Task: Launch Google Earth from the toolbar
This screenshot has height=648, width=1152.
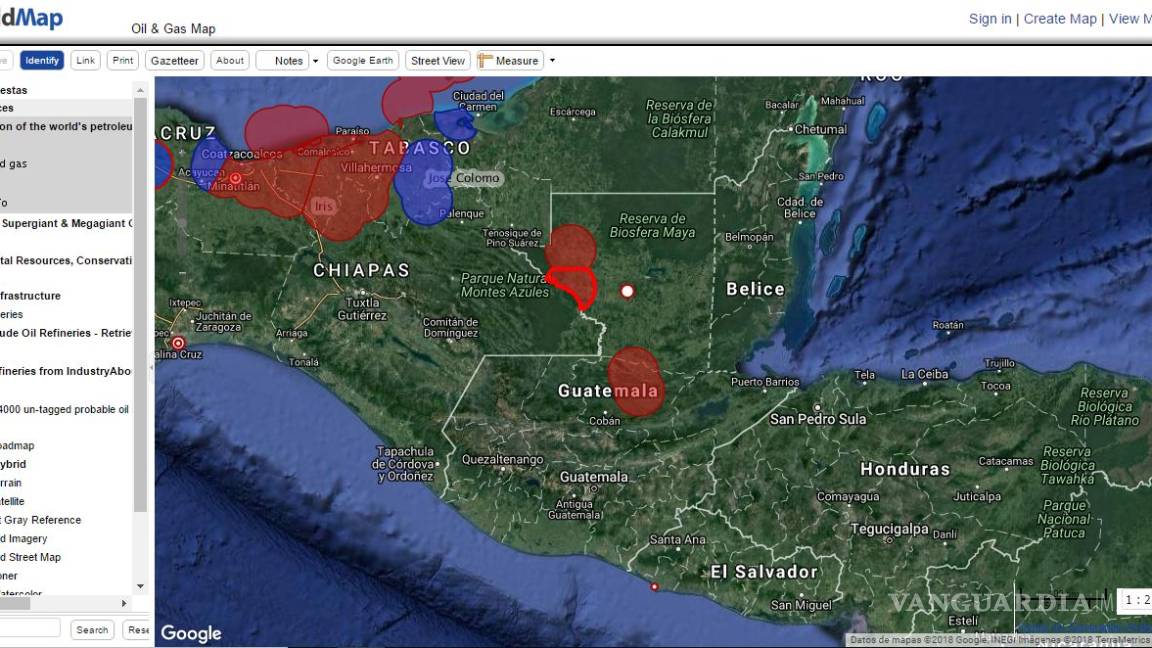Action: [363, 61]
